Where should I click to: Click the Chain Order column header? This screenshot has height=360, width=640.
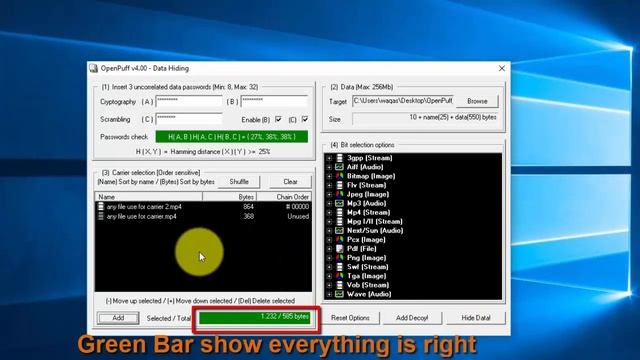[x=284, y=197]
